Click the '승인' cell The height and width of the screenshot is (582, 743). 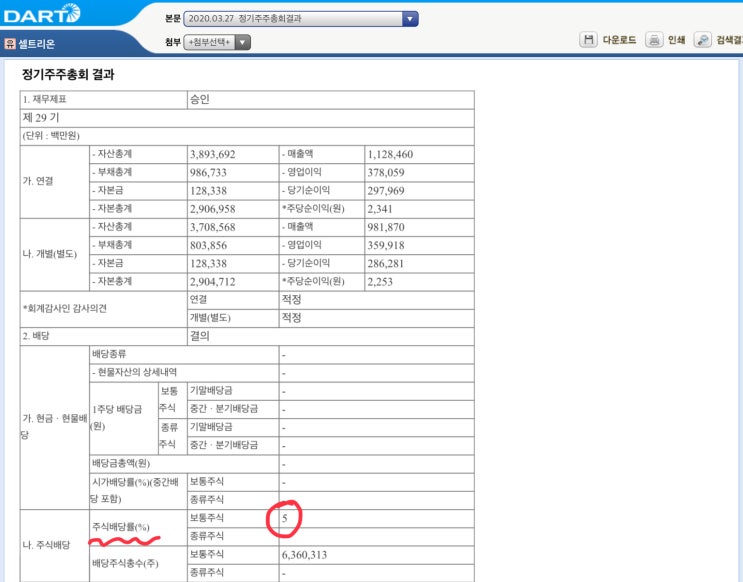pos(331,100)
